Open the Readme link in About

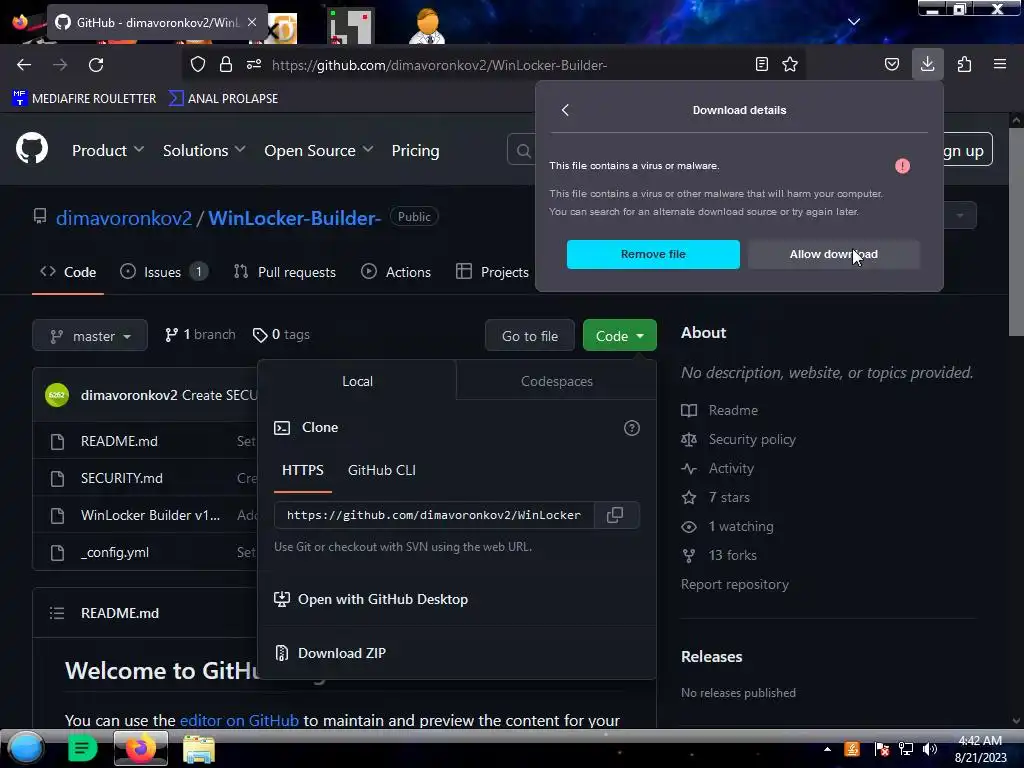[733, 410]
